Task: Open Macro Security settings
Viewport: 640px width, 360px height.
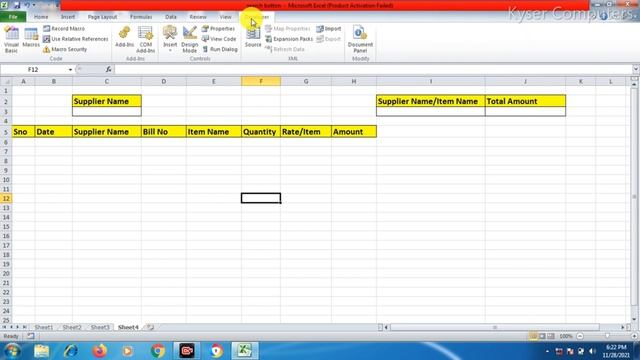Action: [x=65, y=49]
